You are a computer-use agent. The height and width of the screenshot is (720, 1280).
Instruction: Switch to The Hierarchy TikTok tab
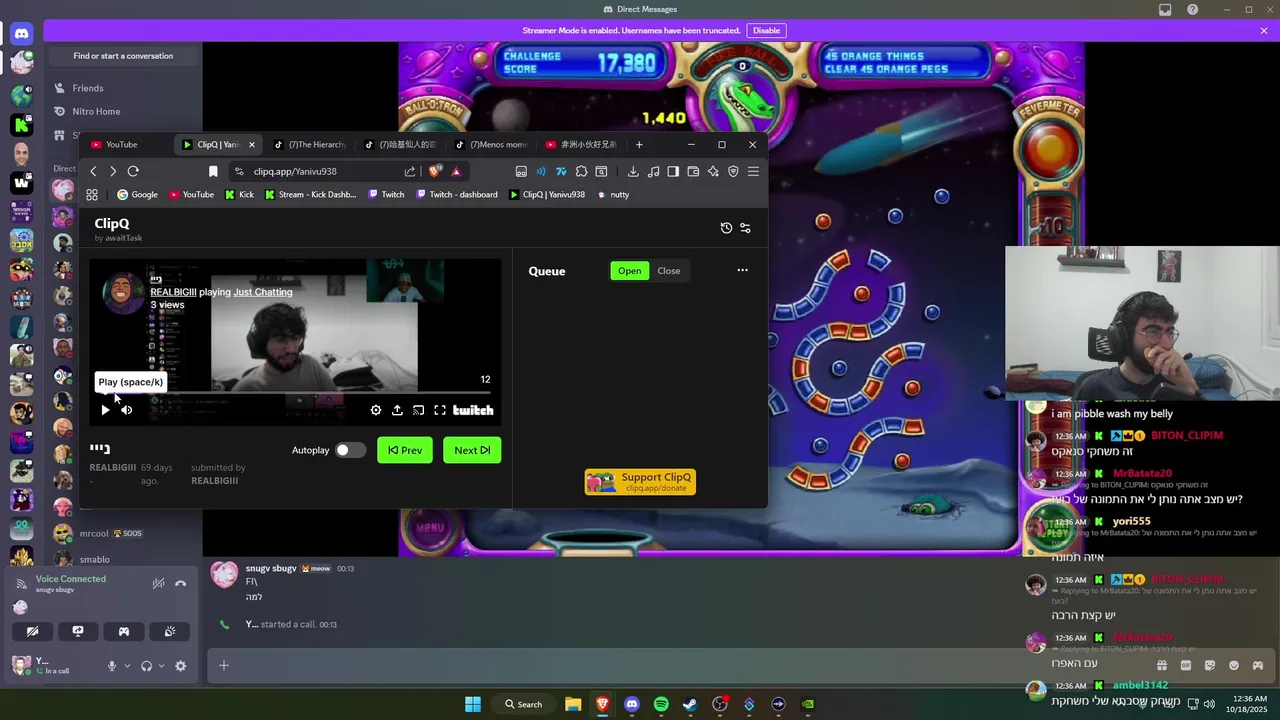[310, 144]
